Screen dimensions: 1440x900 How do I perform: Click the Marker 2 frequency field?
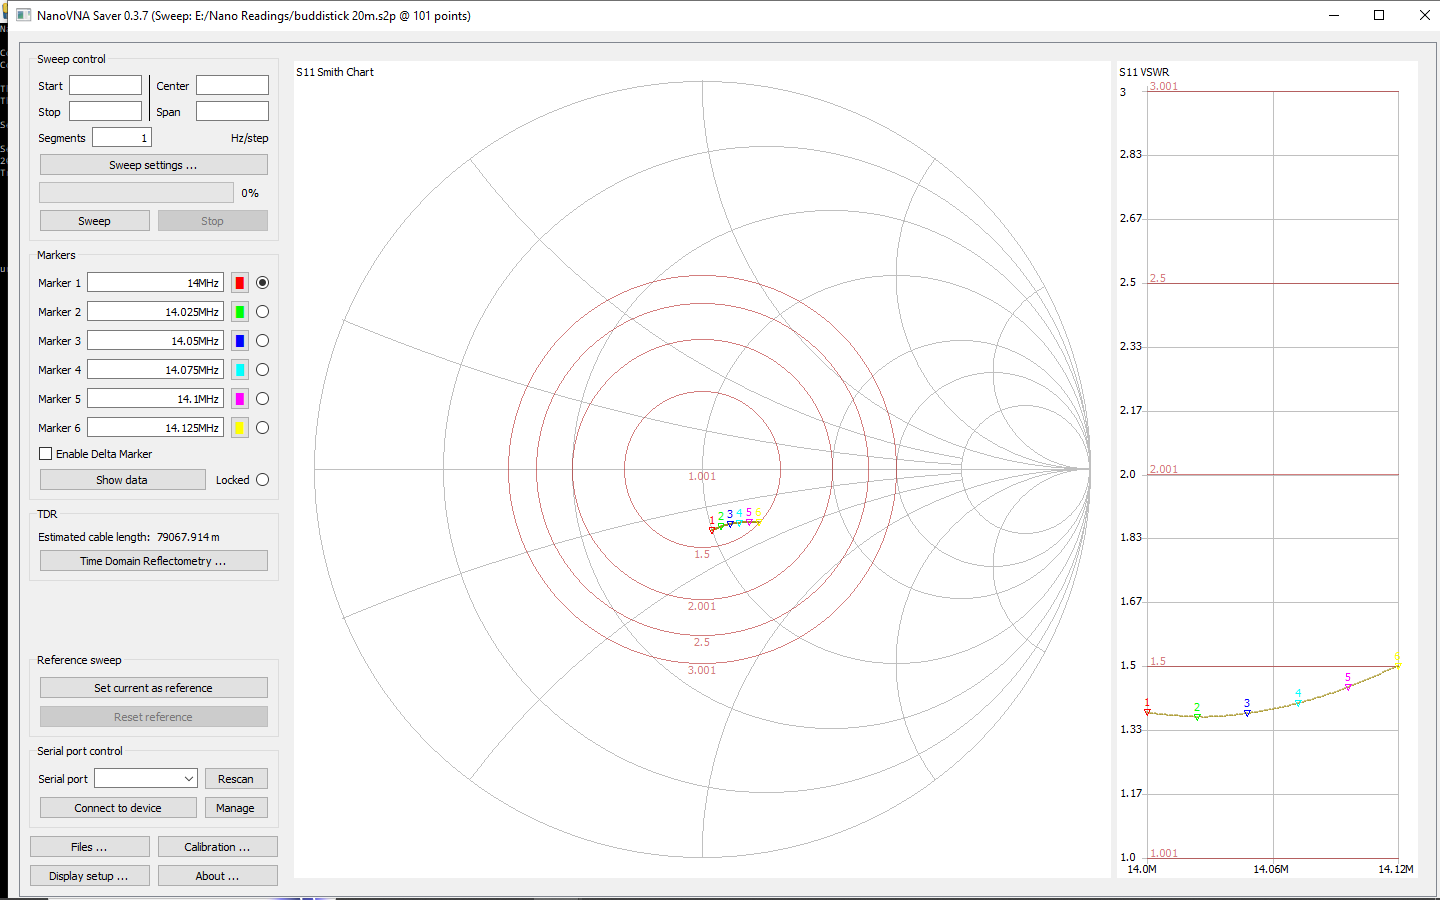click(155, 312)
